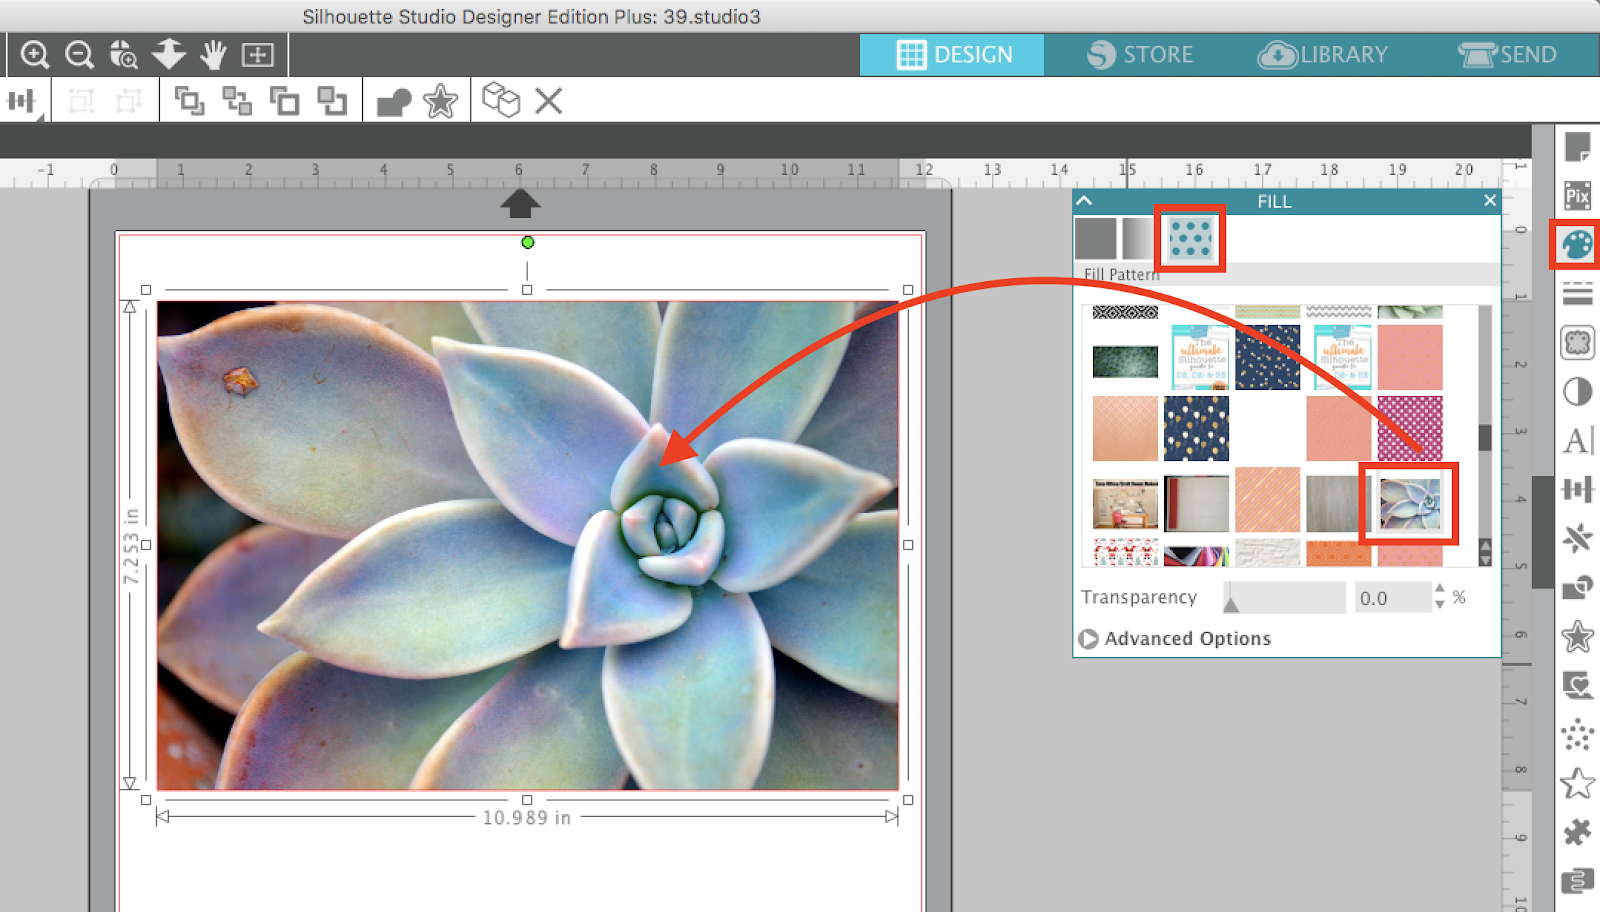This screenshot has height=912, width=1600.
Task: Open the Trace panel icon
Action: (1577, 343)
